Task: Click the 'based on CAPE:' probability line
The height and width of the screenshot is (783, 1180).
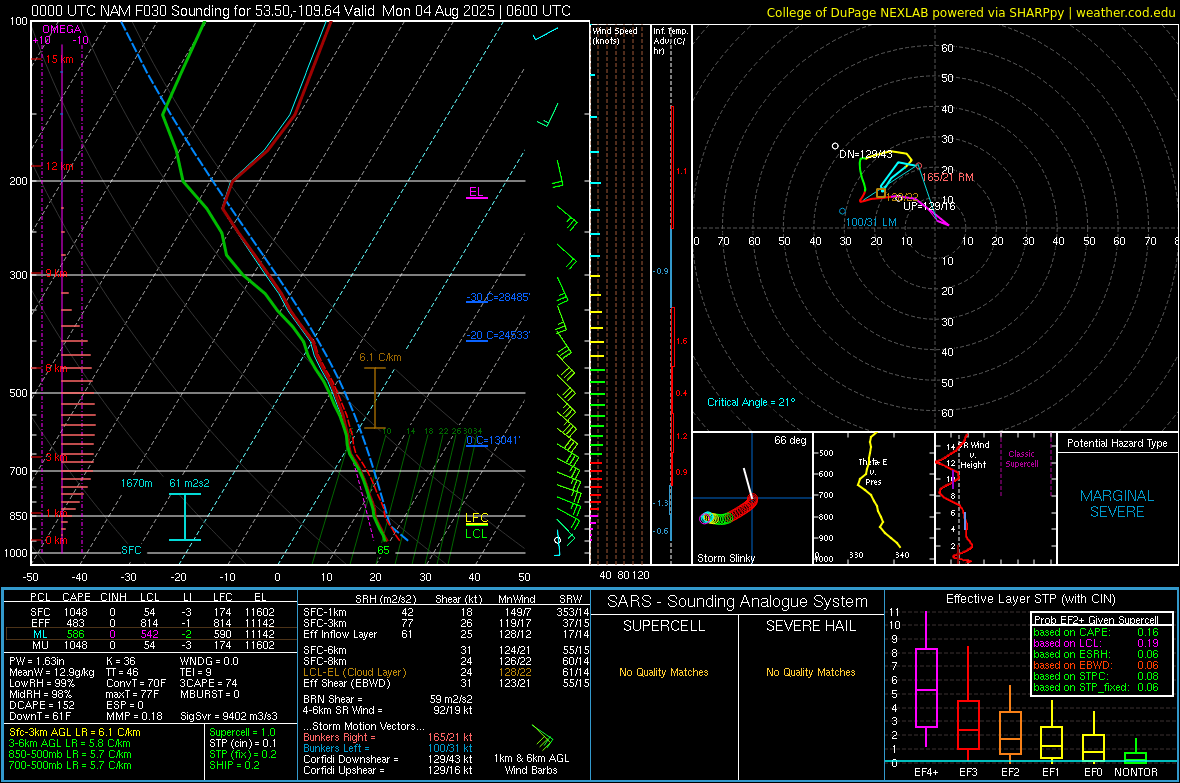Action: [x=1096, y=632]
